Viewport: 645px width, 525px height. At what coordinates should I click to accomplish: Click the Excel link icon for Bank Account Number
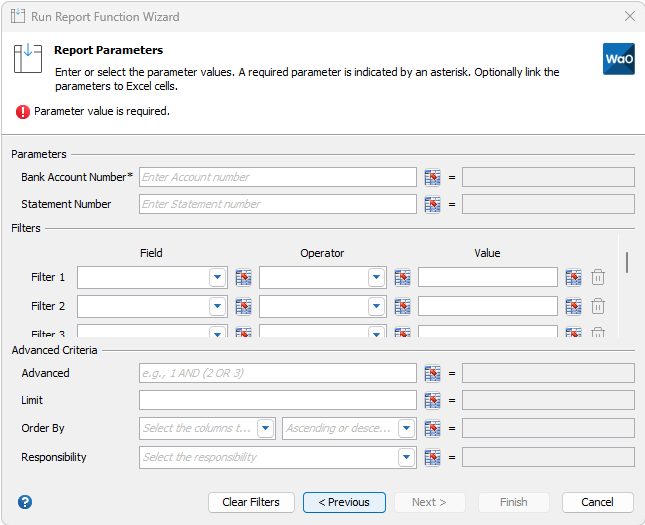[x=432, y=177]
